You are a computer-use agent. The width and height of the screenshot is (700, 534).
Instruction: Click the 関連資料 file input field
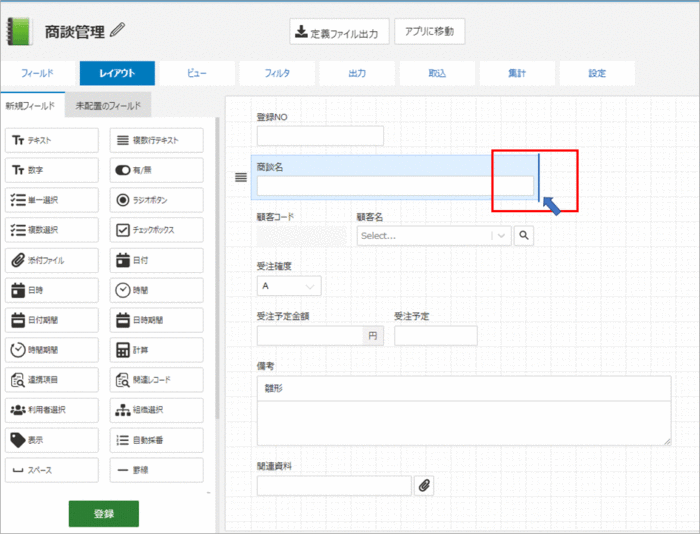click(334, 486)
